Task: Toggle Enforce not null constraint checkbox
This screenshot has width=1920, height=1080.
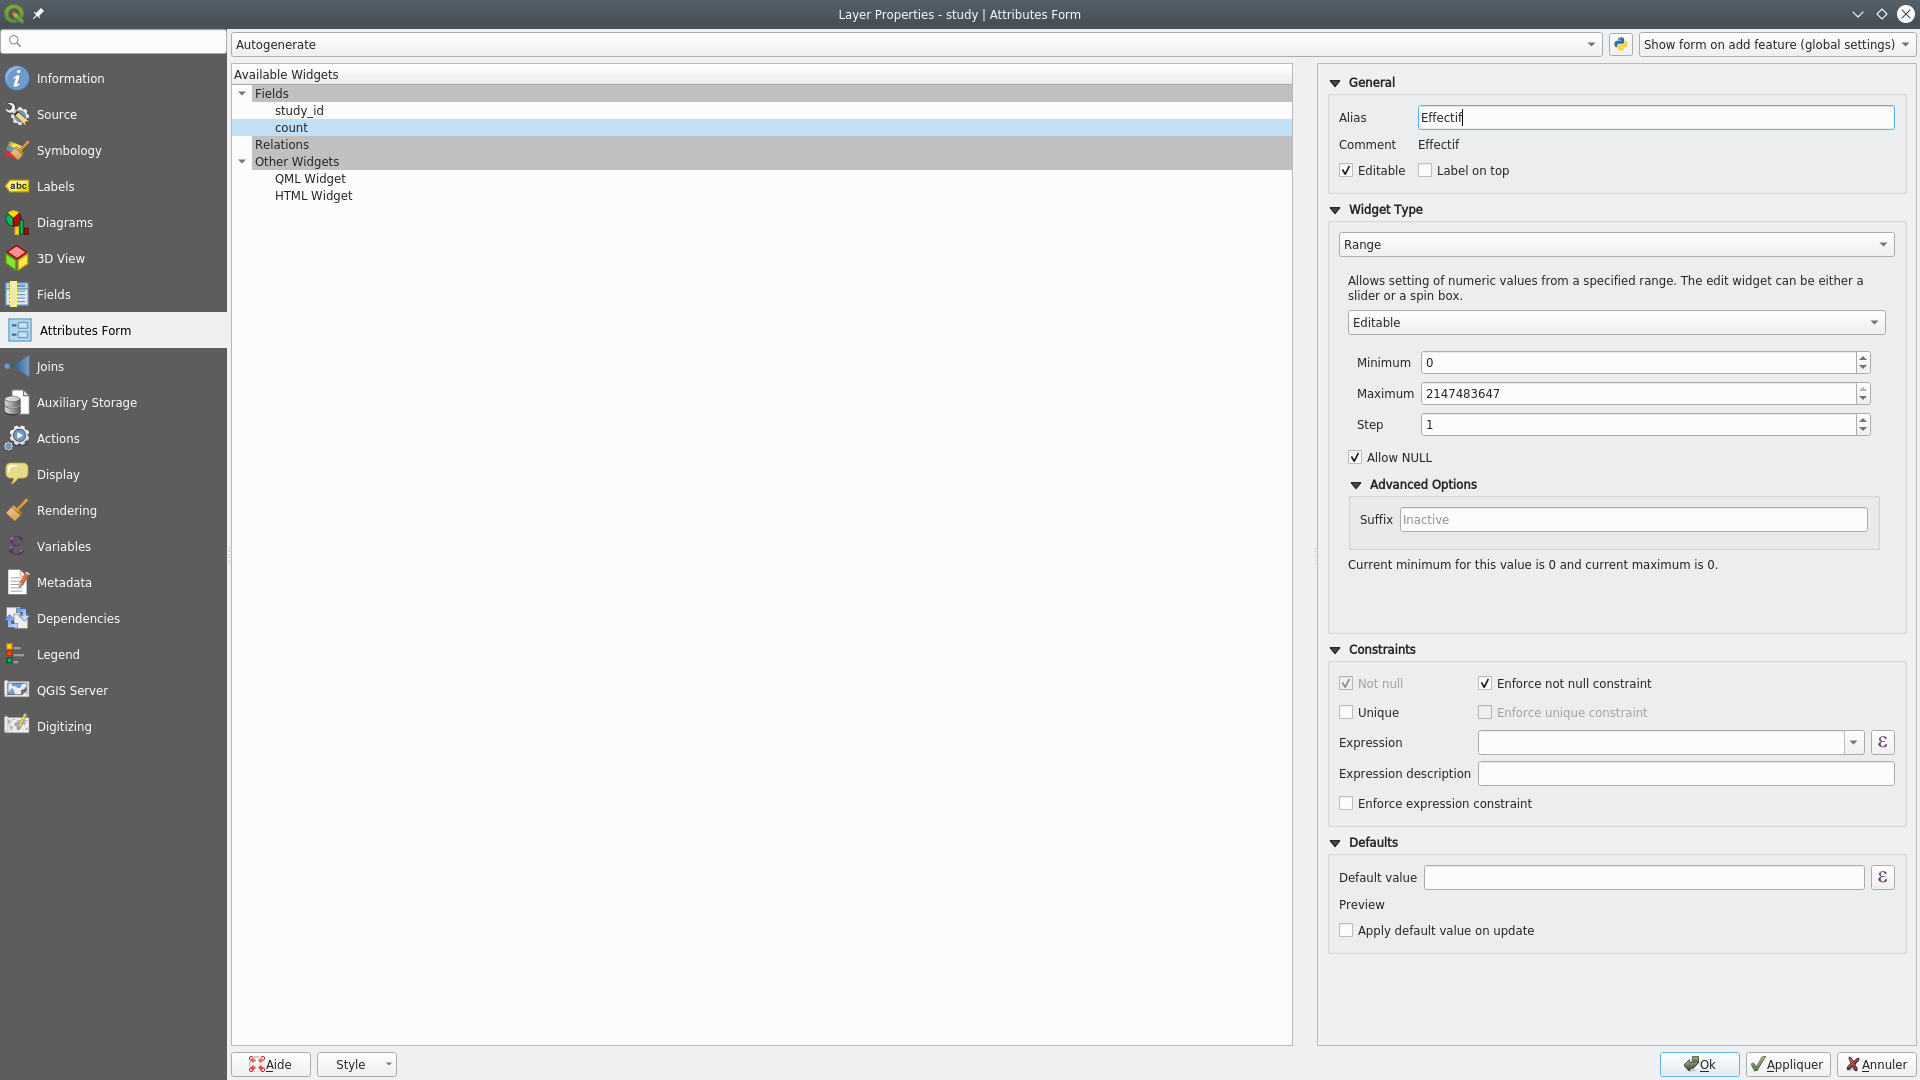Action: pos(1485,684)
